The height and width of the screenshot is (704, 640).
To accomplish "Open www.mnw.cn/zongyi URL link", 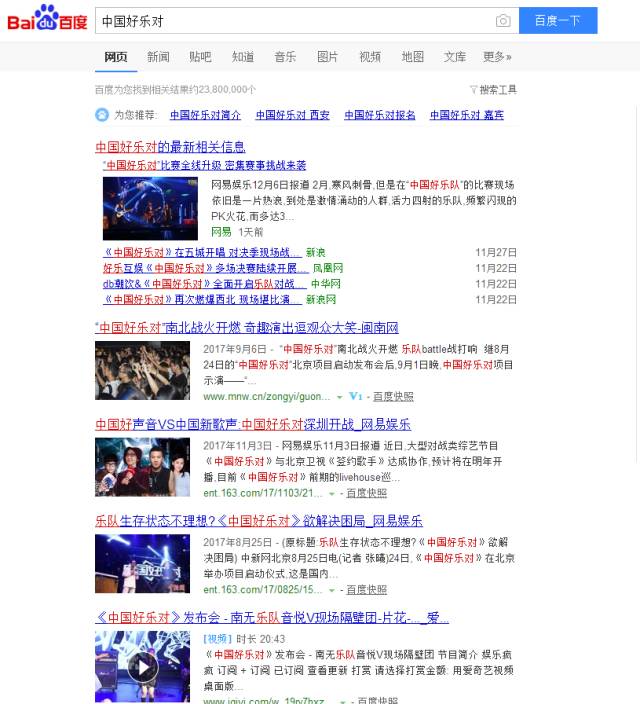I will pos(266,396).
